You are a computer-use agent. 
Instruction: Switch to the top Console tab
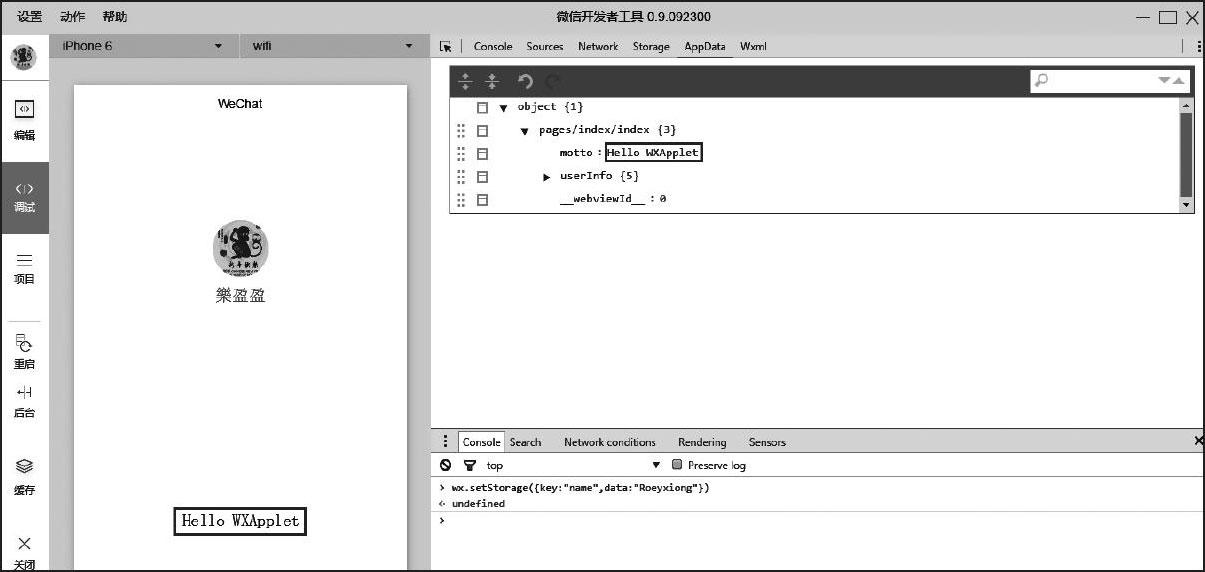click(493, 46)
